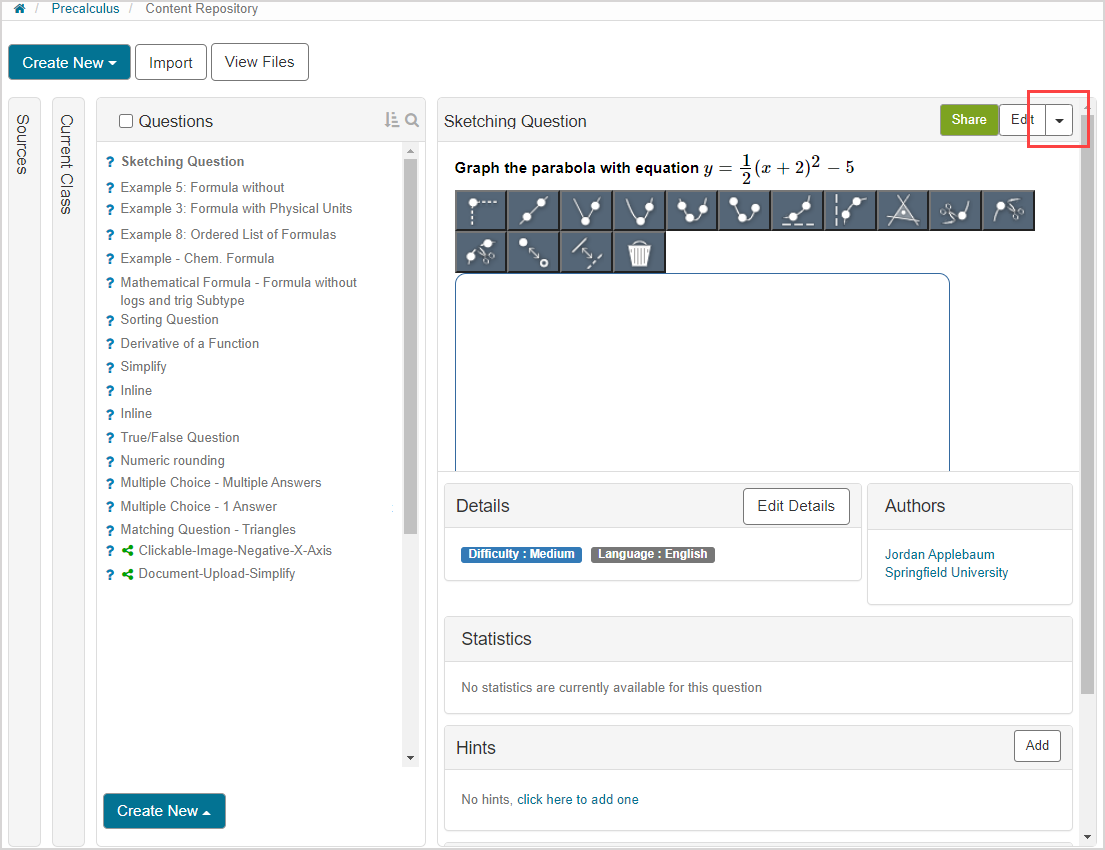Select the two-point line sketch tool
1105x850 pixels.
click(532, 210)
